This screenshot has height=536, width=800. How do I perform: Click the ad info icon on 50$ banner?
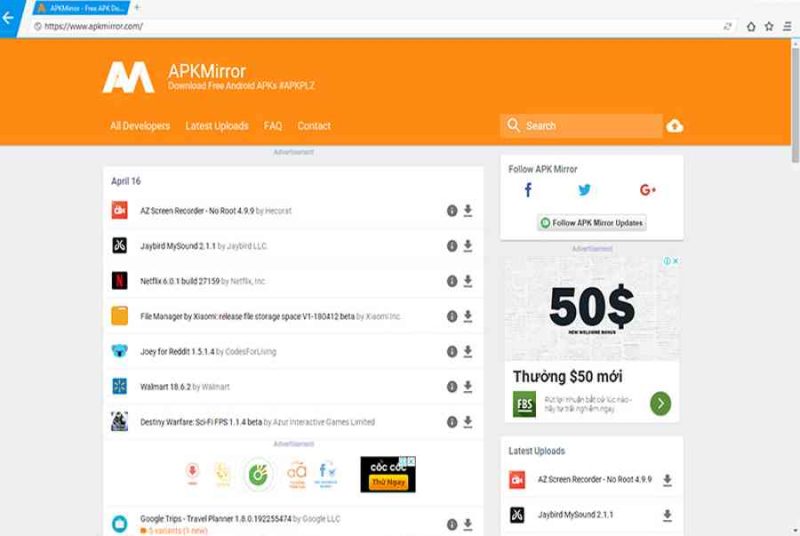tap(667, 261)
